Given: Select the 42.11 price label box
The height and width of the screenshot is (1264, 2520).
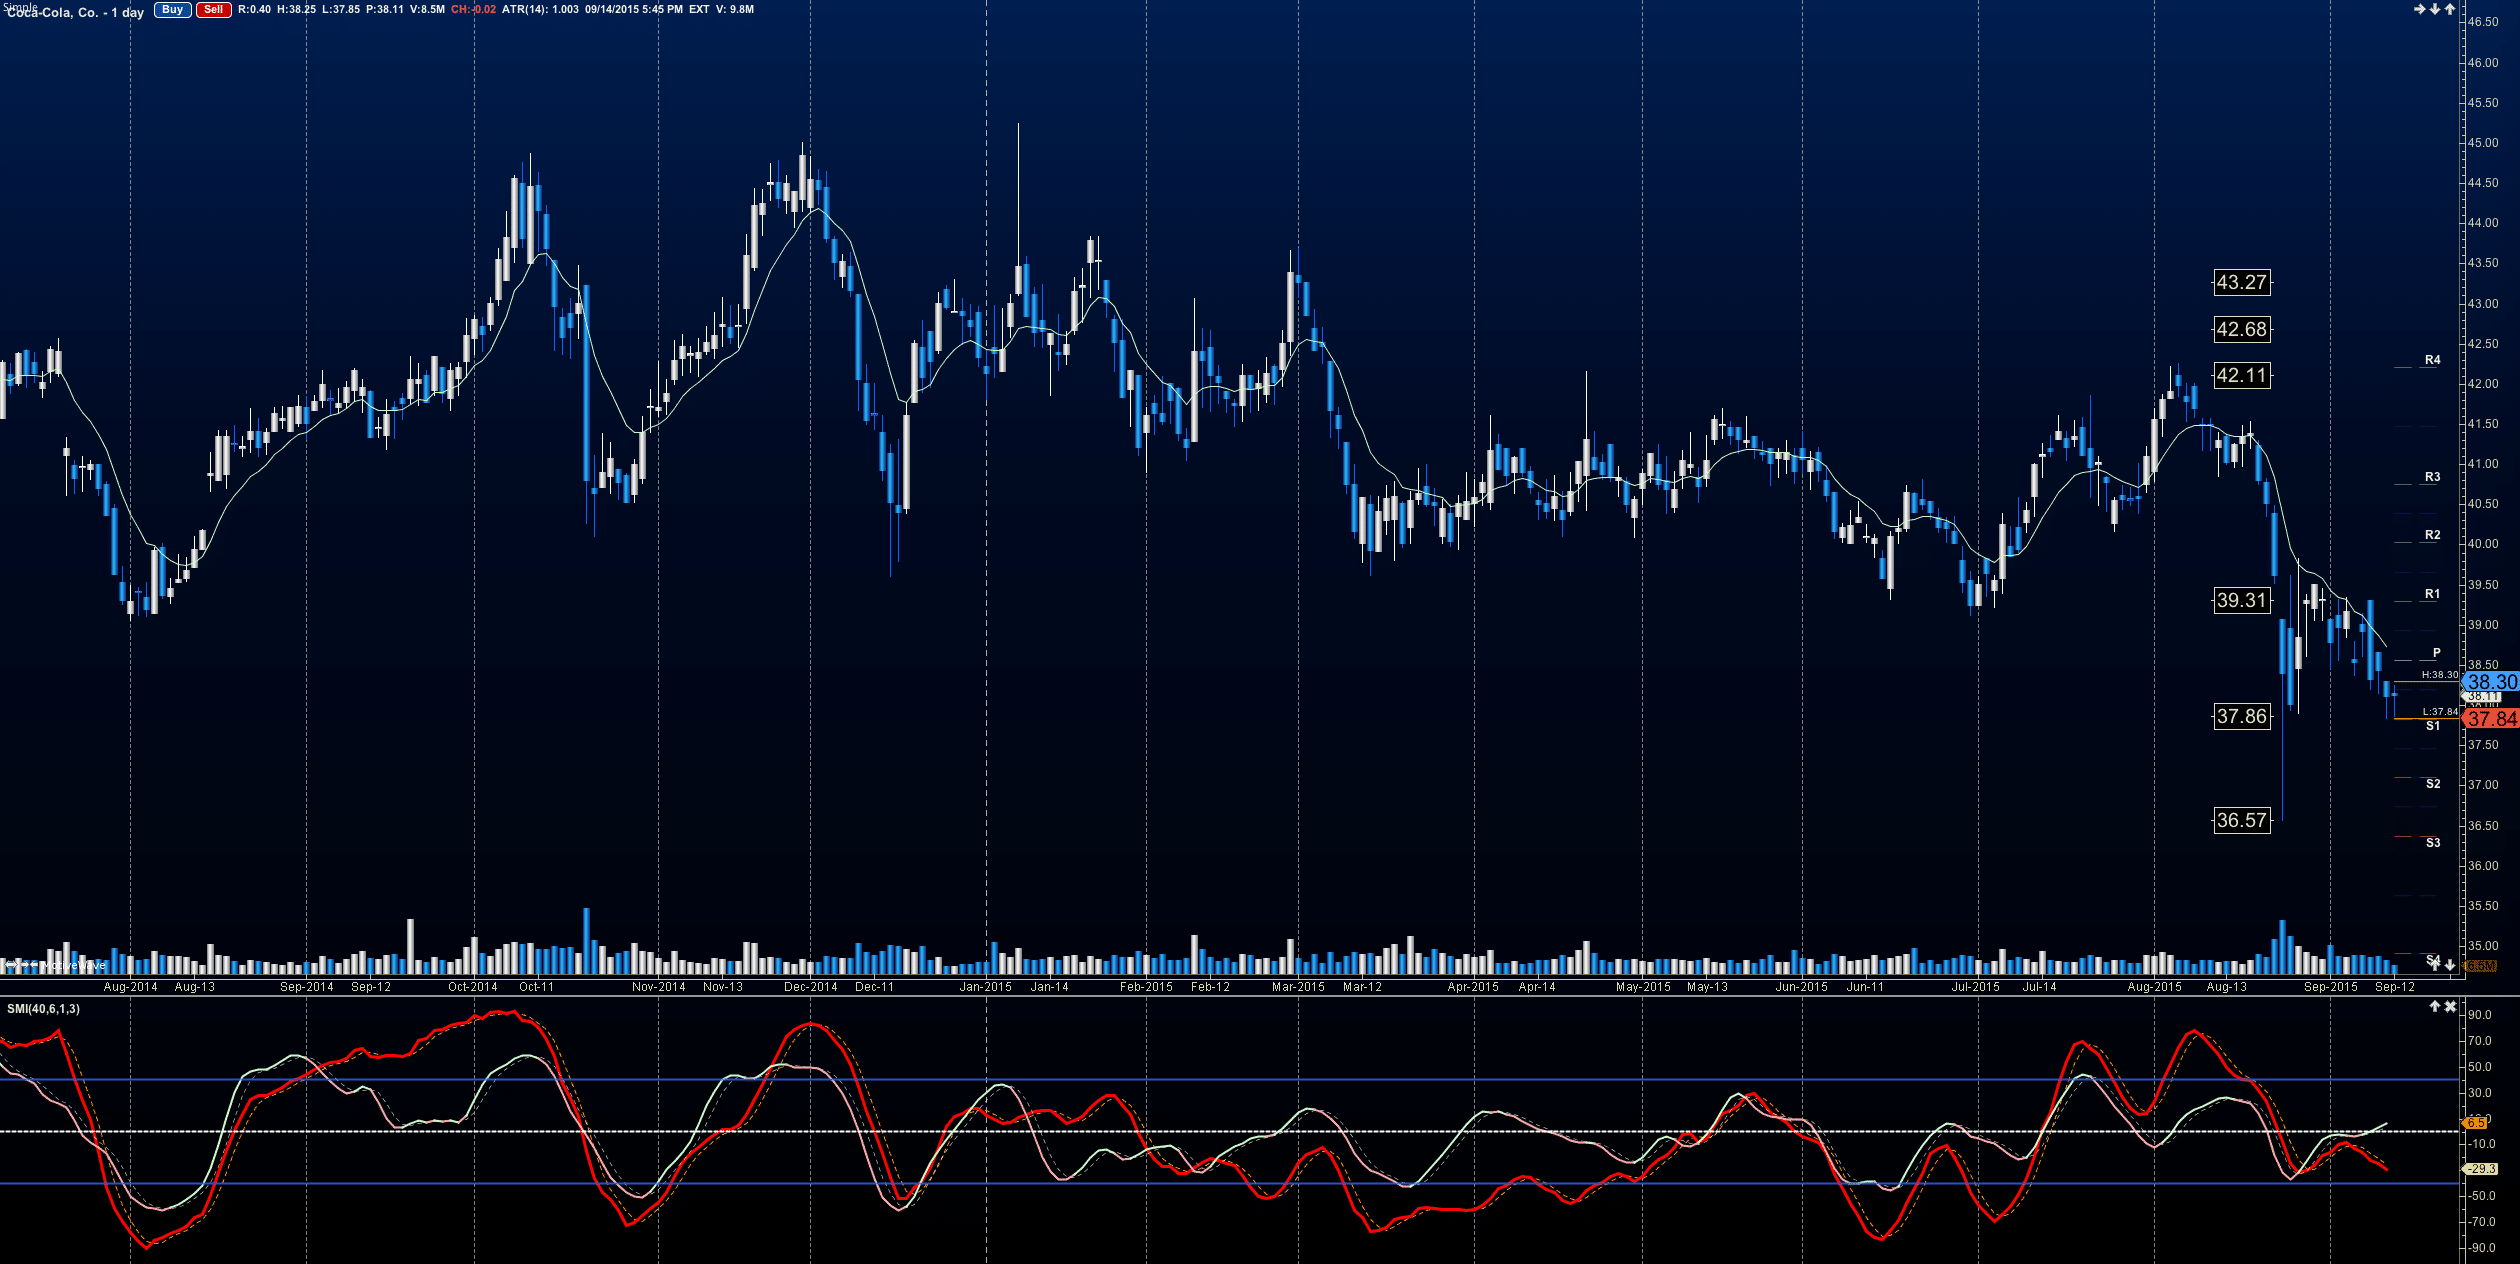Looking at the screenshot, I should (2242, 375).
